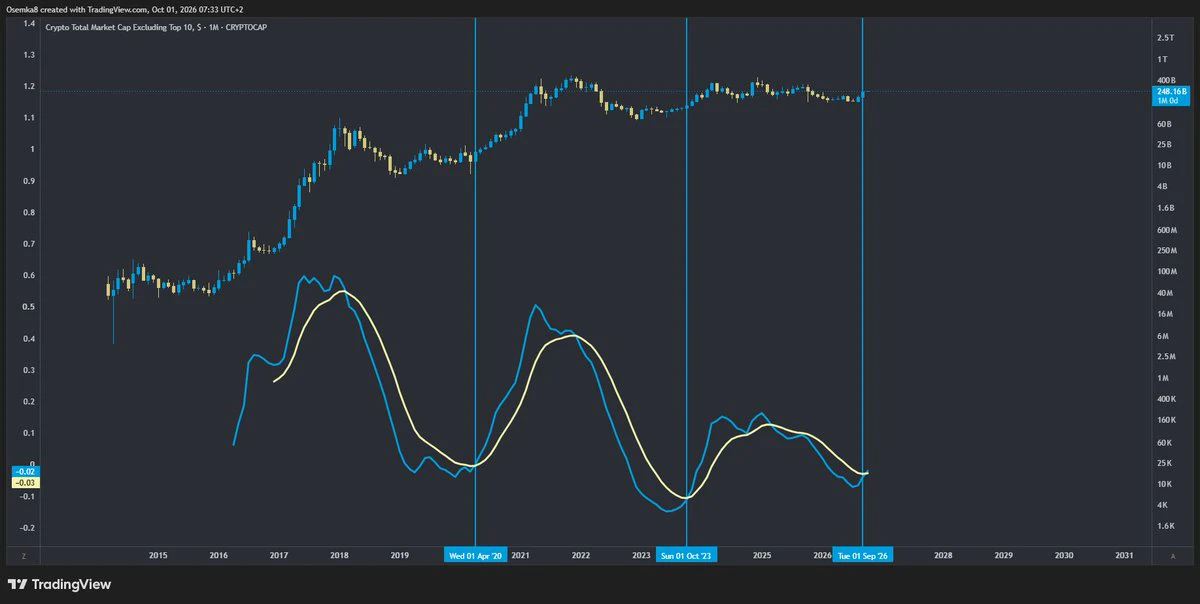Click the 2028 year label on the time axis
1200x604 pixels.
click(943, 556)
